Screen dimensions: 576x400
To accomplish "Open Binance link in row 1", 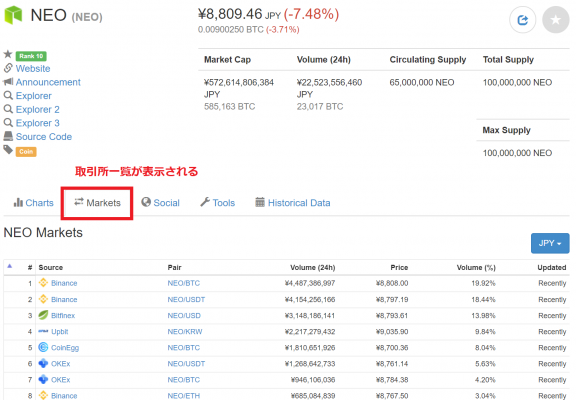I will [x=64, y=283].
